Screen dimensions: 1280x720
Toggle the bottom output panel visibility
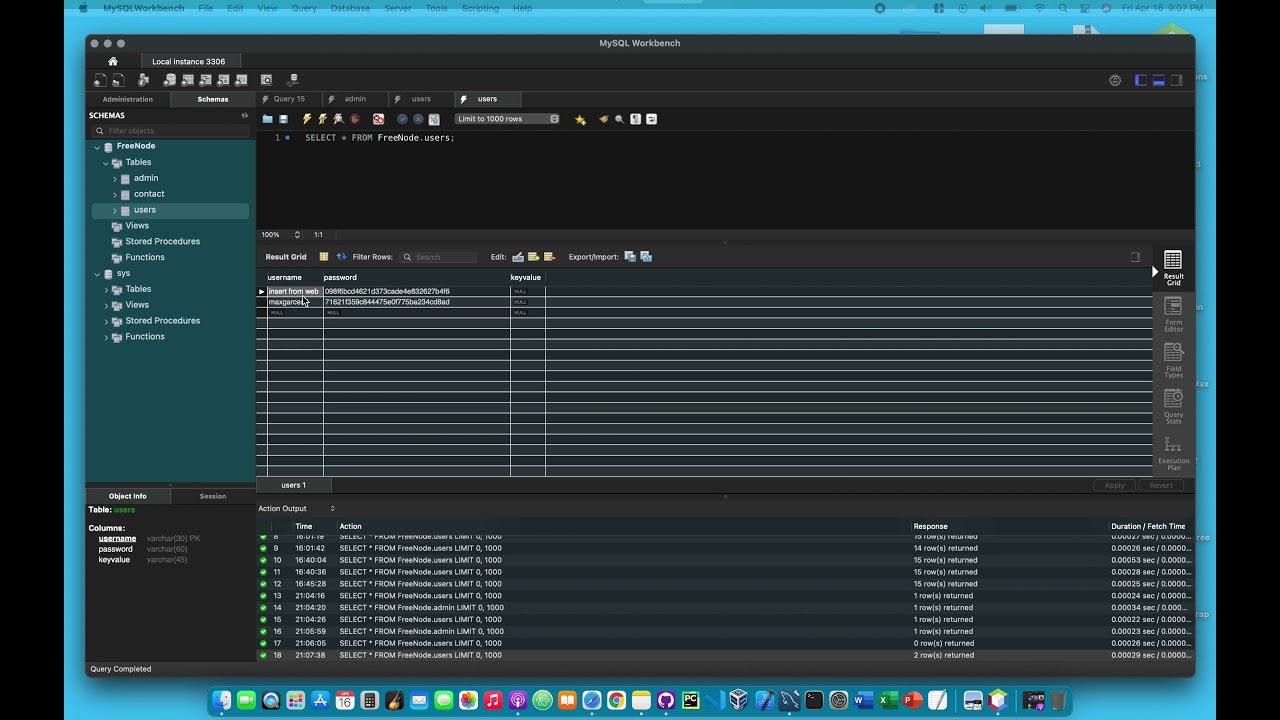coord(1159,80)
